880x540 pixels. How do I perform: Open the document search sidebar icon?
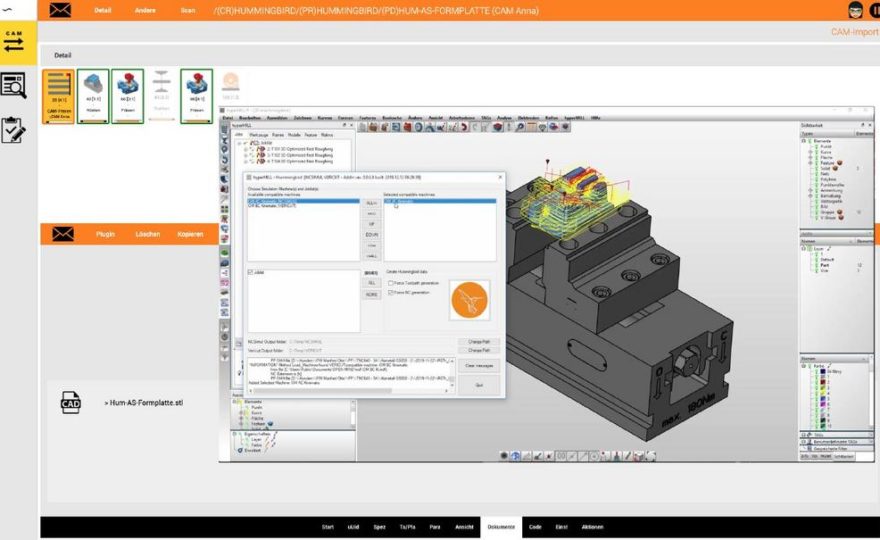pyautogui.click(x=13, y=85)
